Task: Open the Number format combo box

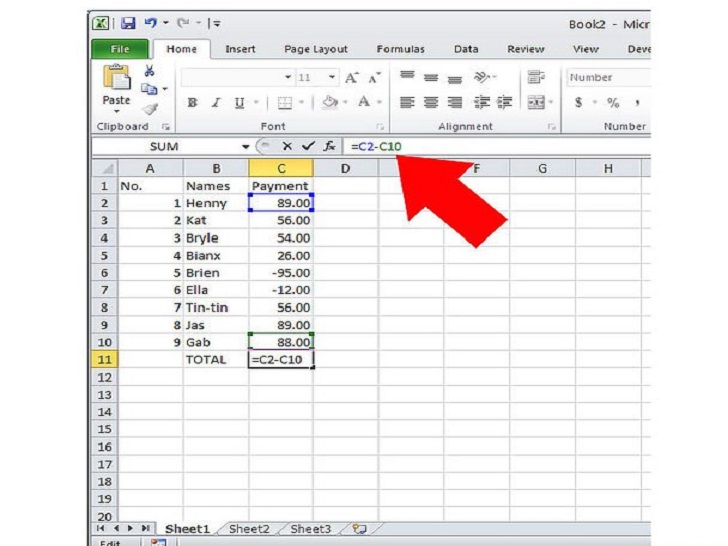Action: (x=608, y=77)
